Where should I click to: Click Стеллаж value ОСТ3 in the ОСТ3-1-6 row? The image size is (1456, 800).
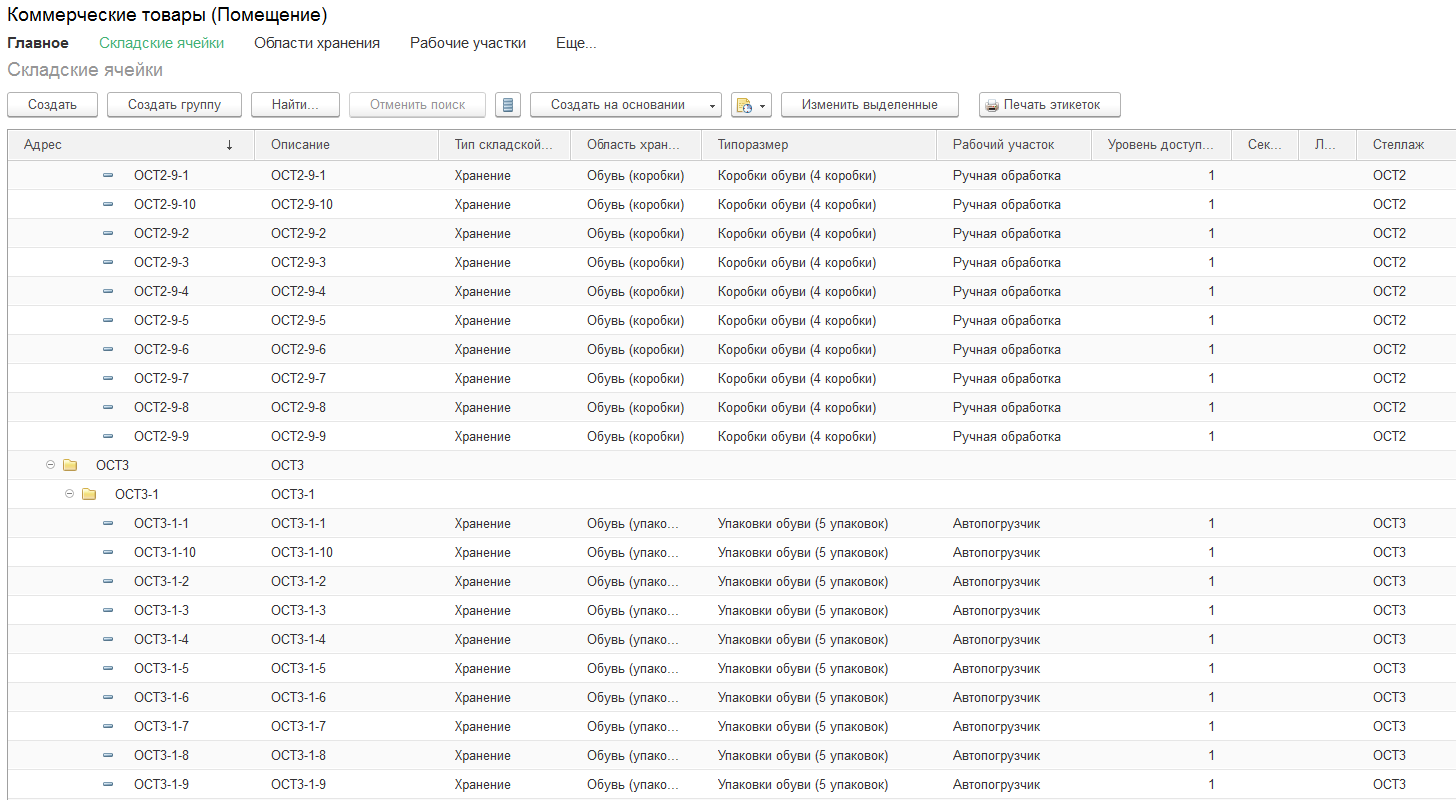[1389, 698]
